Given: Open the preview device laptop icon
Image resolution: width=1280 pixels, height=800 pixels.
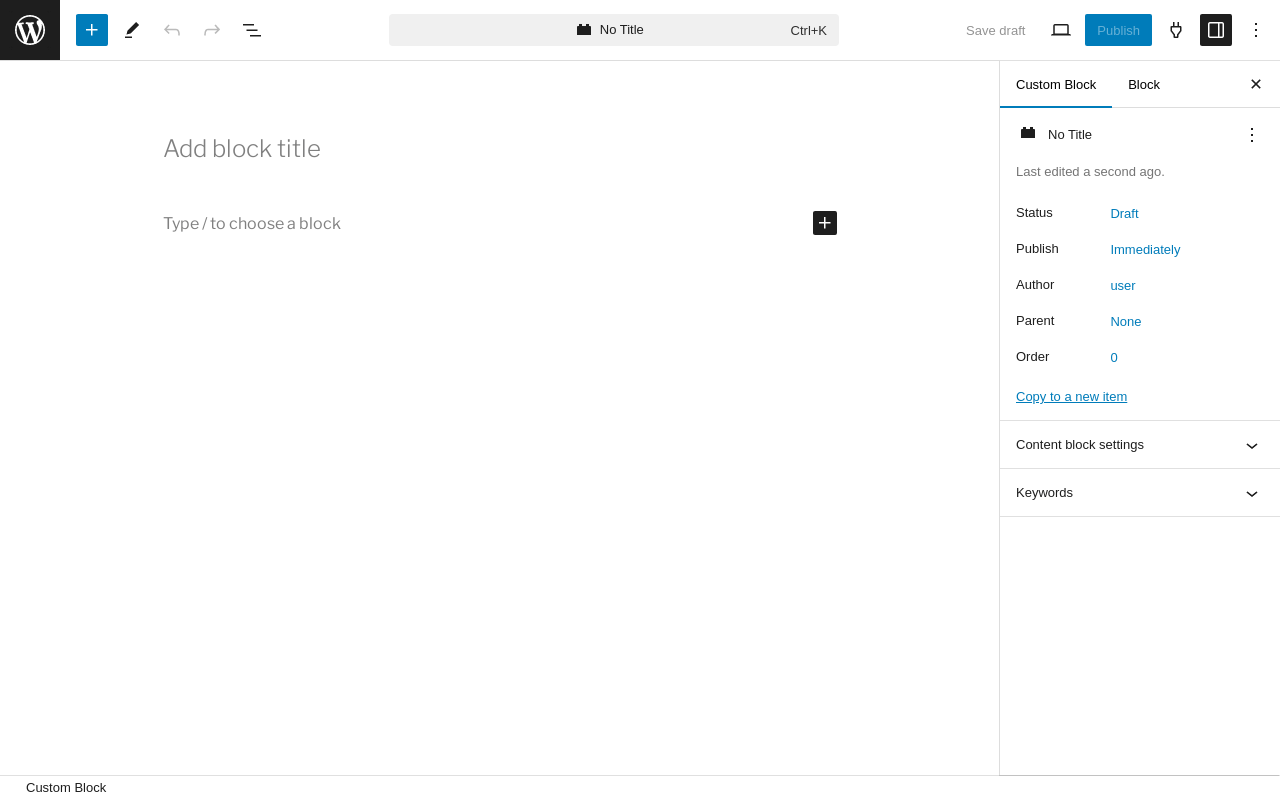Looking at the screenshot, I should 1061,30.
